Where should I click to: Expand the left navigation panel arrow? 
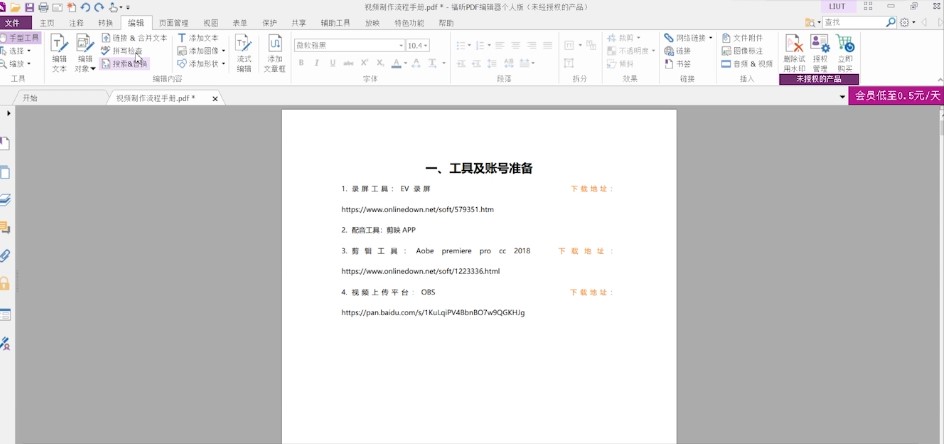click(8, 113)
